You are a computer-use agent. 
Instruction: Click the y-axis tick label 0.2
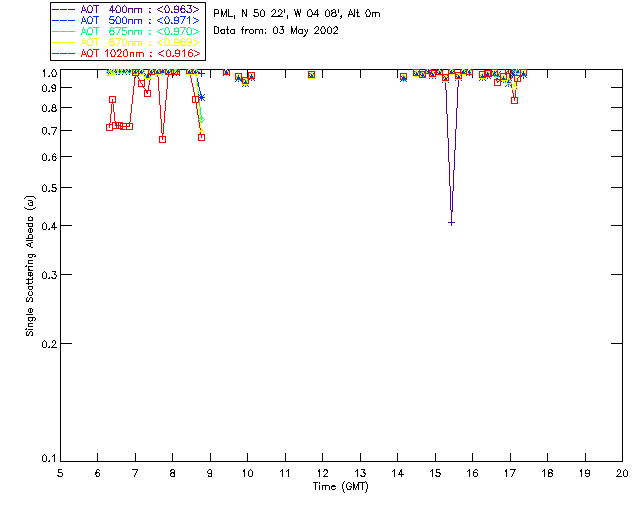49,344
